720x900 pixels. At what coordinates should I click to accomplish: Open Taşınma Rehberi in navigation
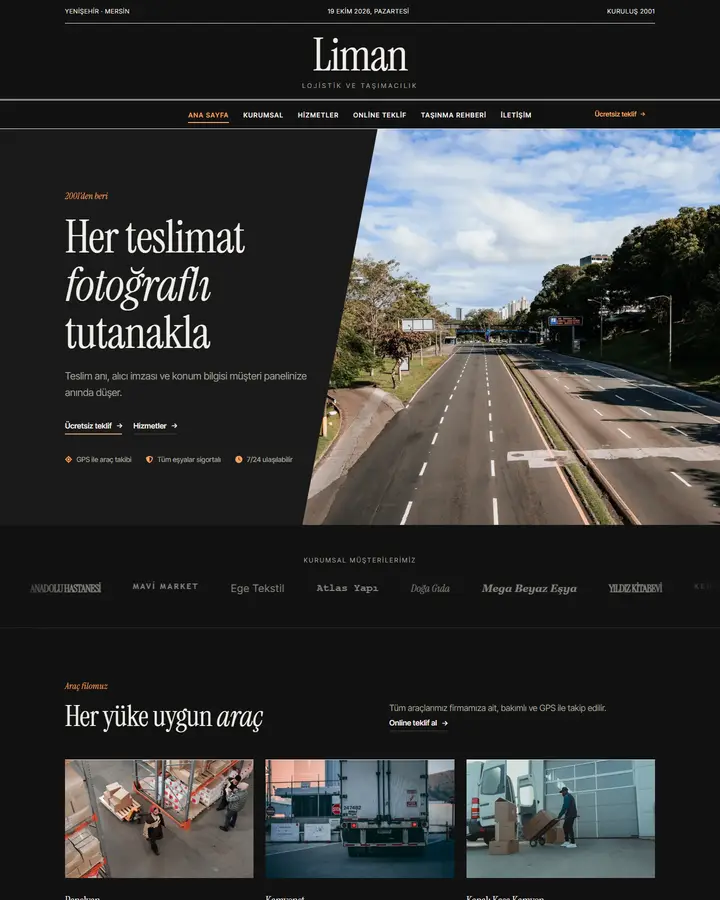(x=453, y=115)
